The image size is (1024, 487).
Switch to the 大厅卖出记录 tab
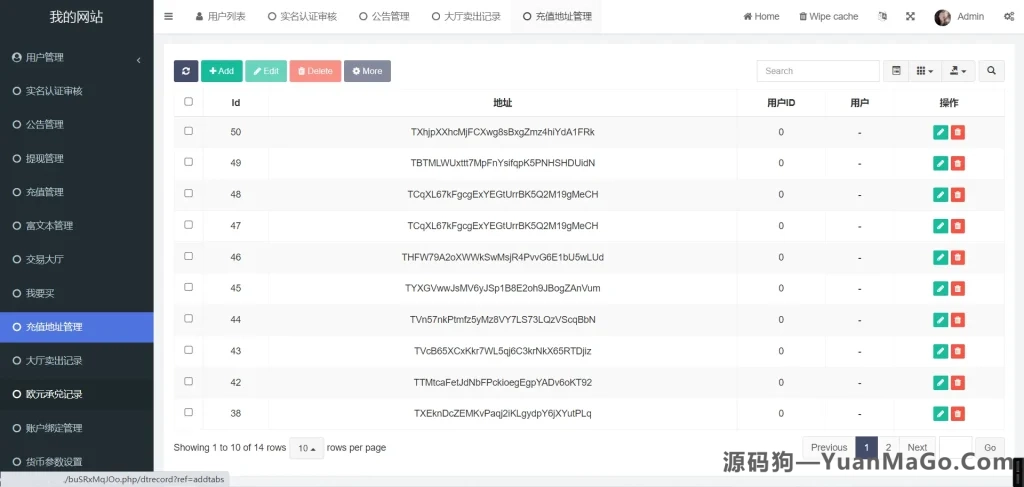point(466,16)
